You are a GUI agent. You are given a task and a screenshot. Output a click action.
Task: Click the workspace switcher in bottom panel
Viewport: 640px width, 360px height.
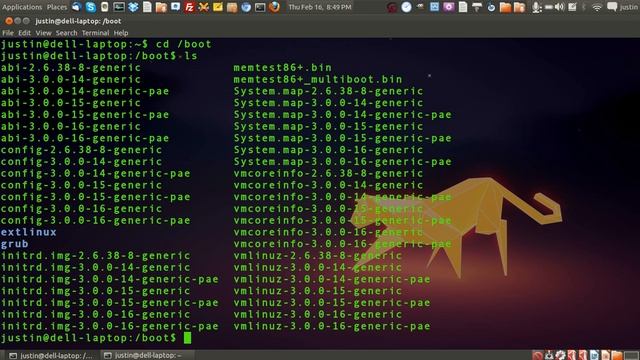coord(631,355)
